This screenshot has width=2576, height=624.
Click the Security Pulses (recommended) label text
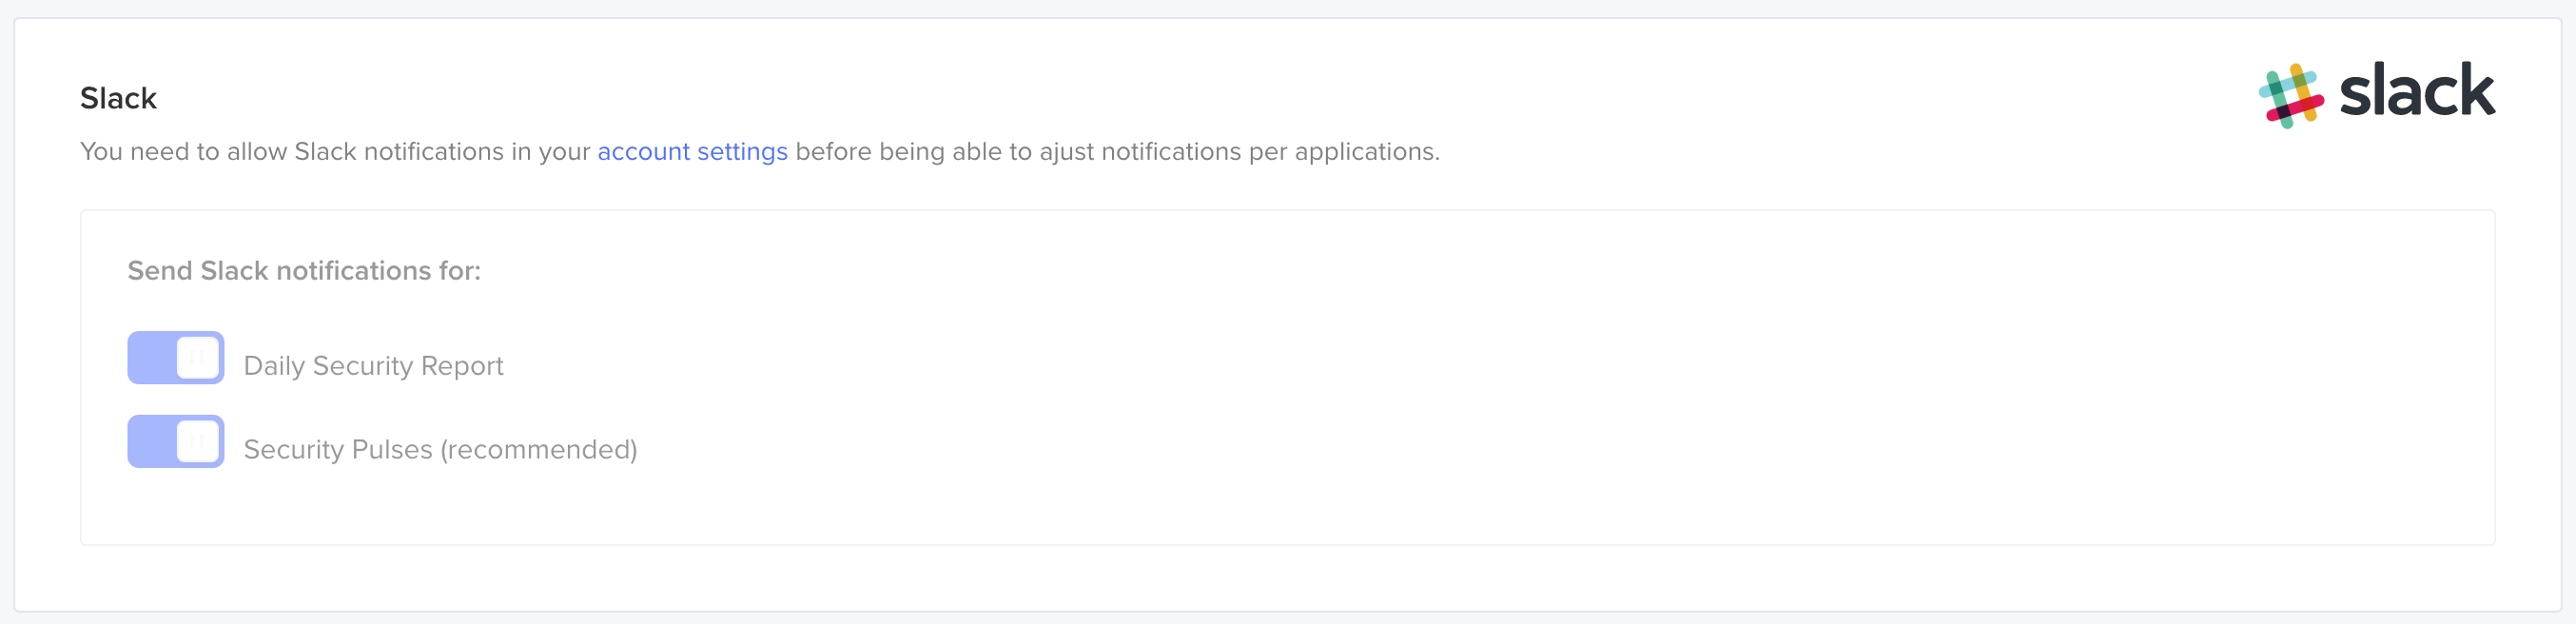point(440,450)
